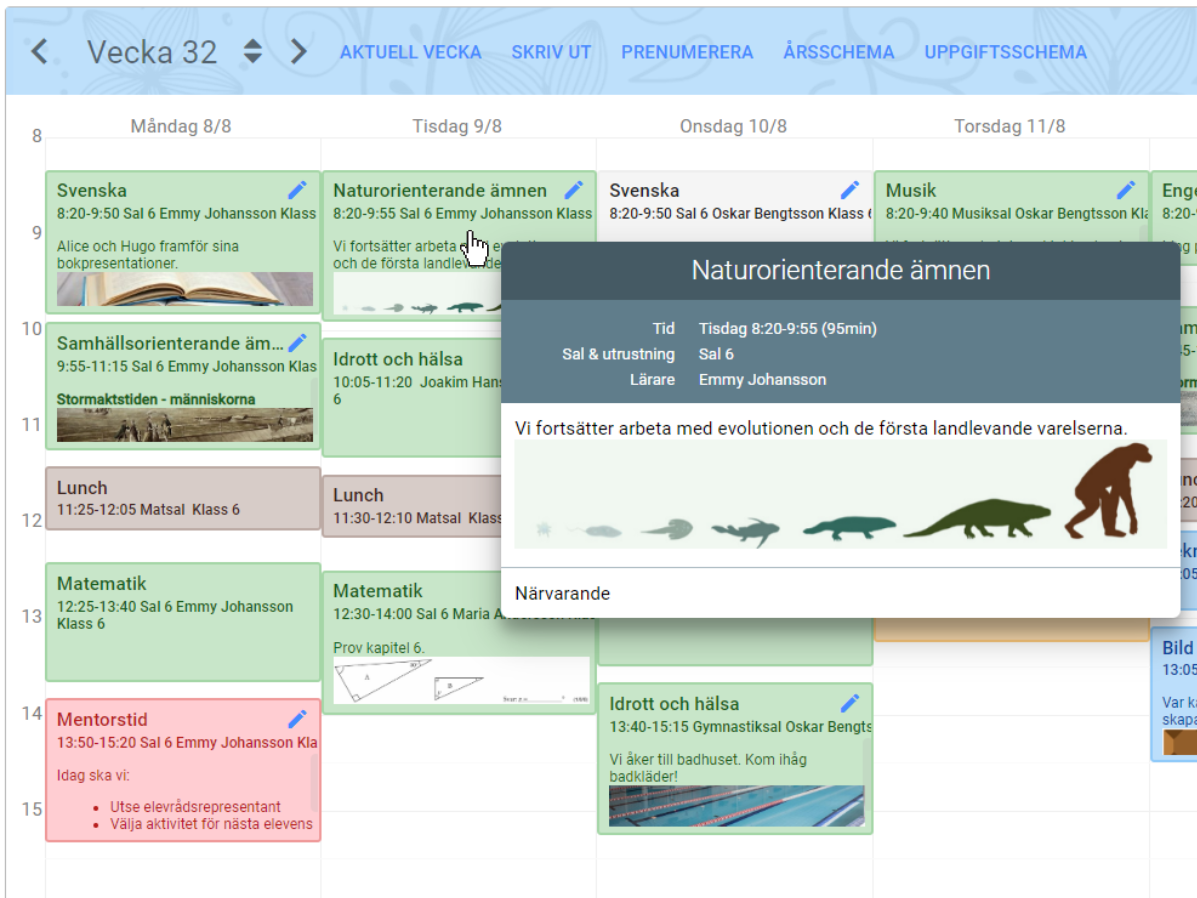Viewport: 1197px width, 898px height.
Task: Select Monday Lunch block
Action: point(183,498)
